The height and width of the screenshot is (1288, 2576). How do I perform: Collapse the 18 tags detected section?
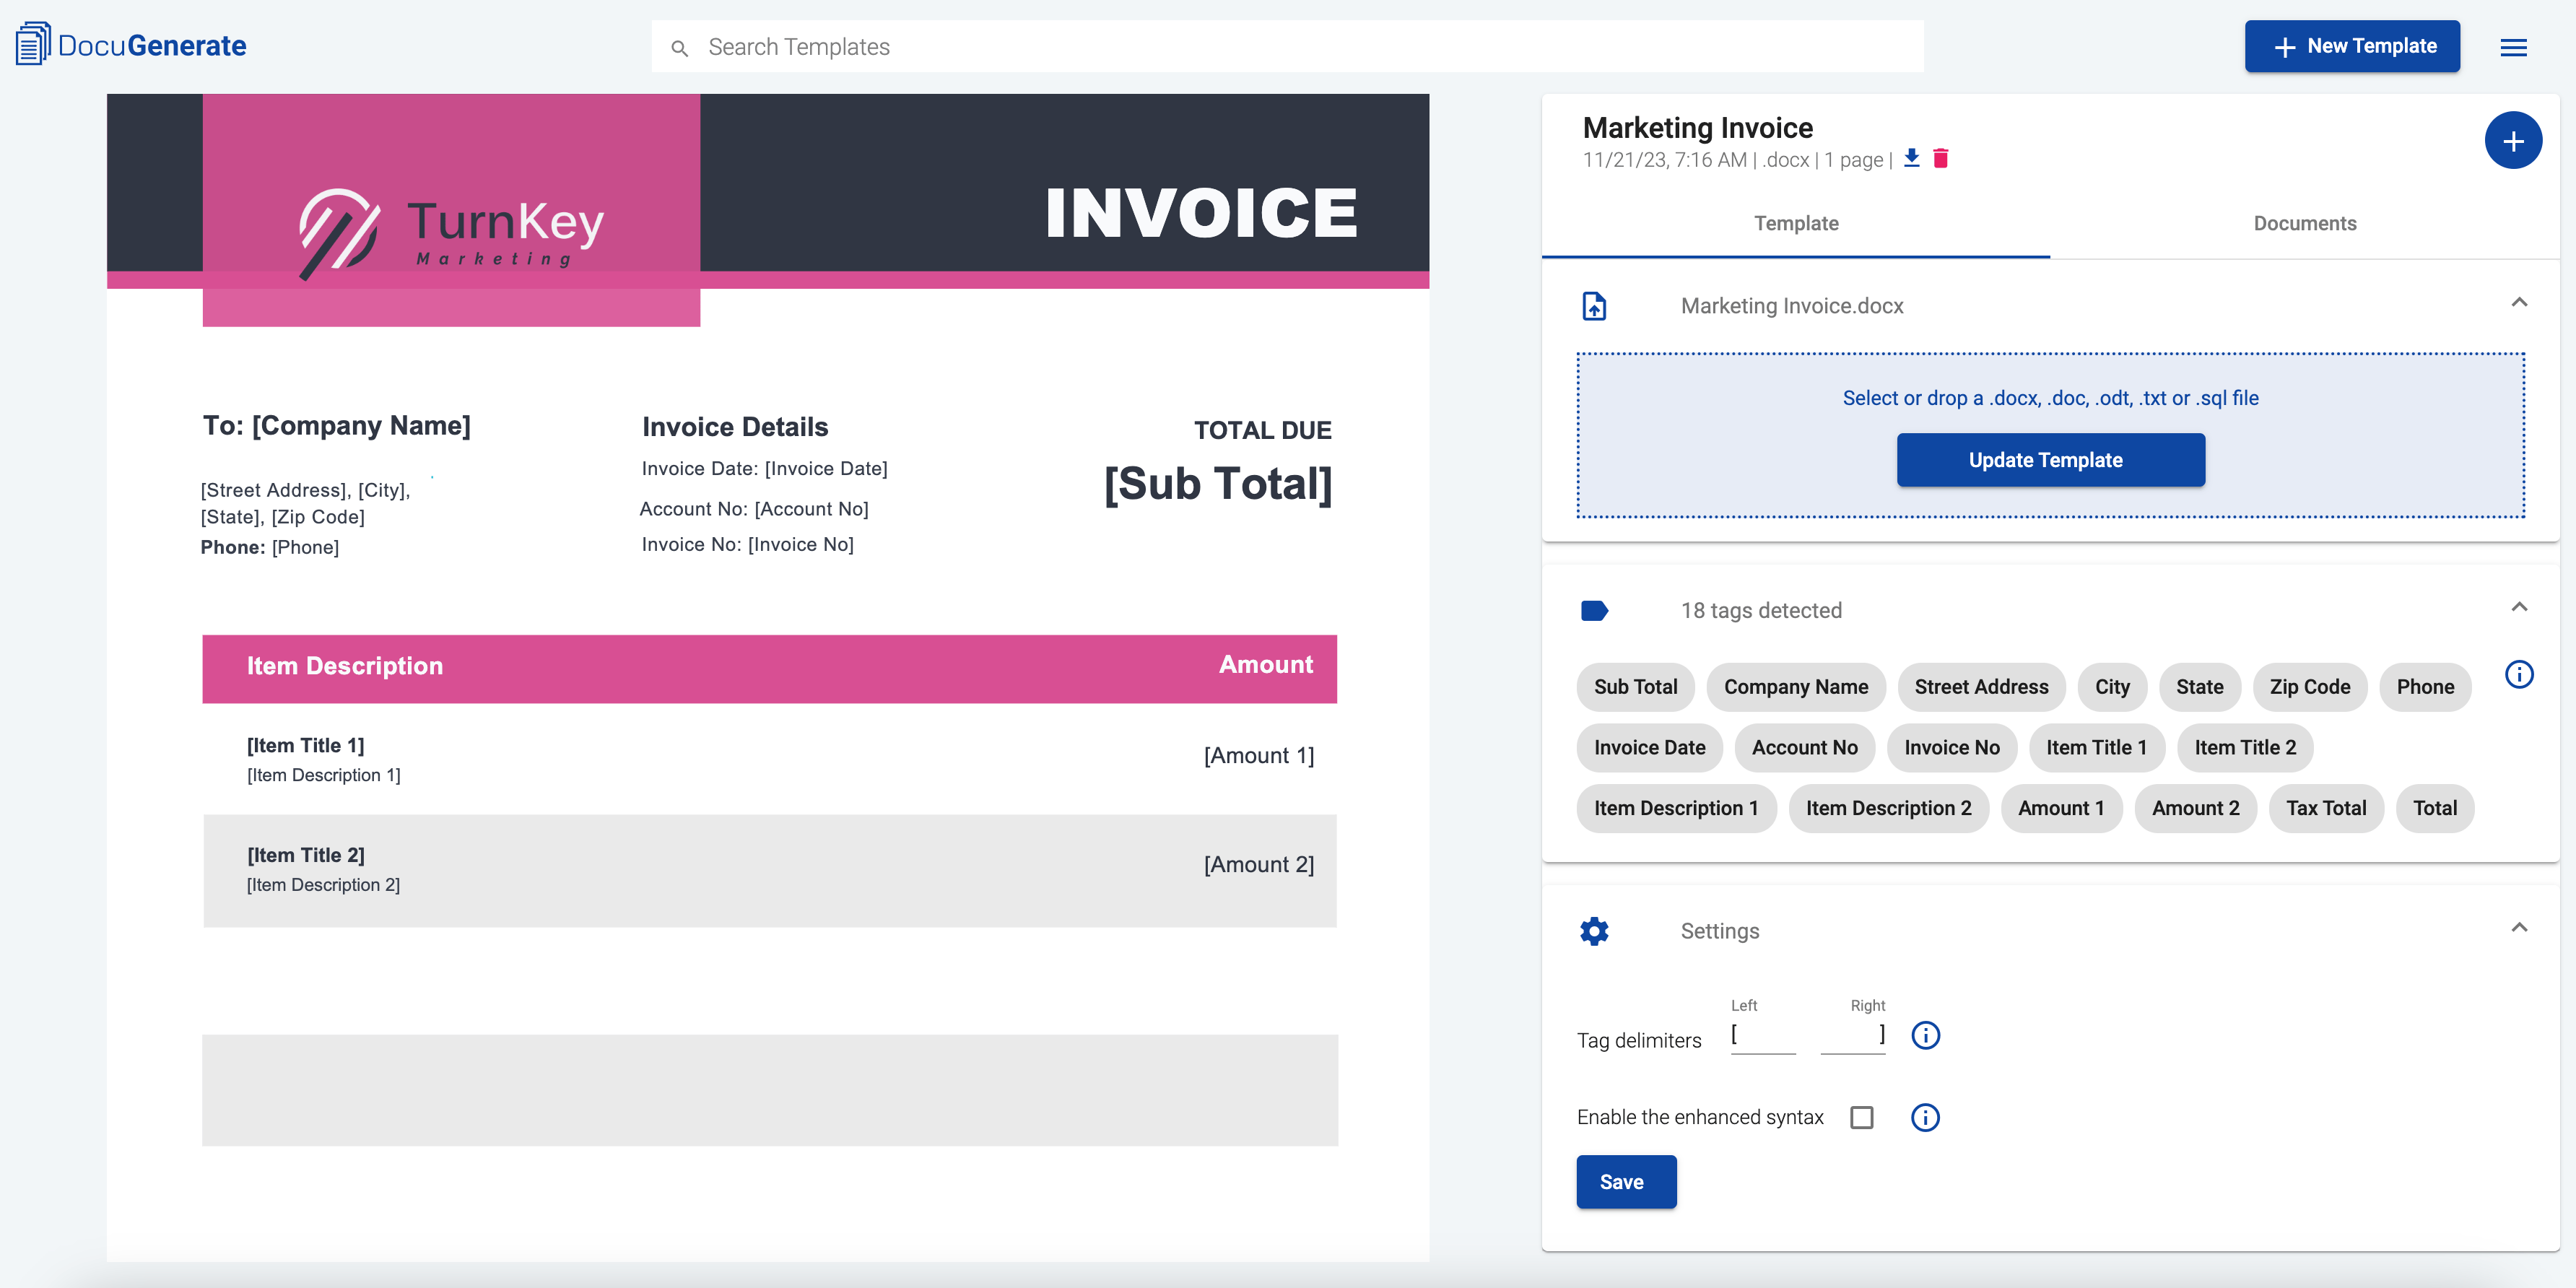click(x=2518, y=608)
